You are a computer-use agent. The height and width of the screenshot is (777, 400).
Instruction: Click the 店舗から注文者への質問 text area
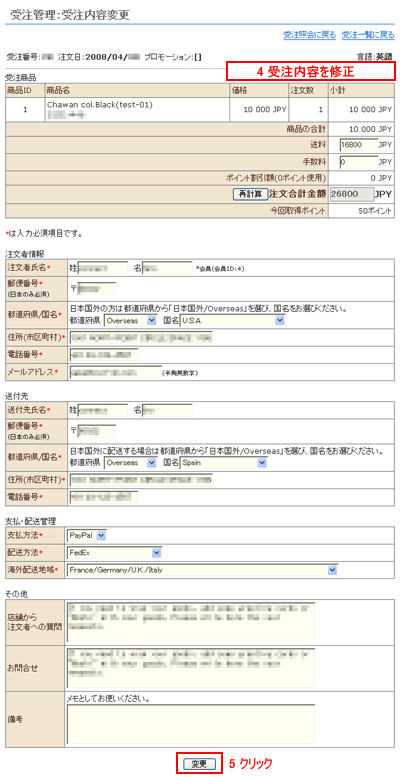tap(190, 621)
